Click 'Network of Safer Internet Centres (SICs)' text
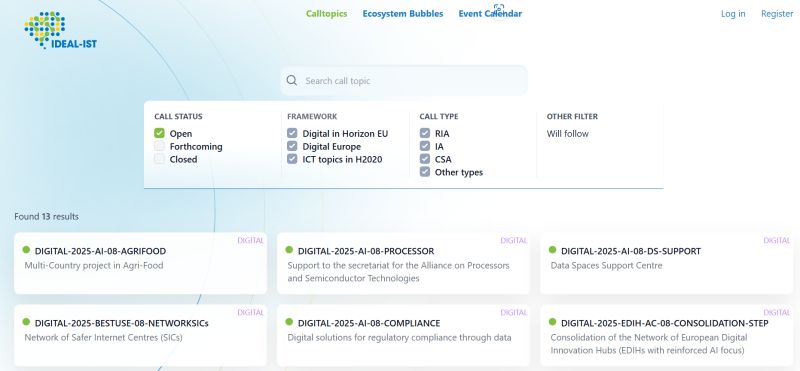This screenshot has width=800, height=371. [x=104, y=337]
